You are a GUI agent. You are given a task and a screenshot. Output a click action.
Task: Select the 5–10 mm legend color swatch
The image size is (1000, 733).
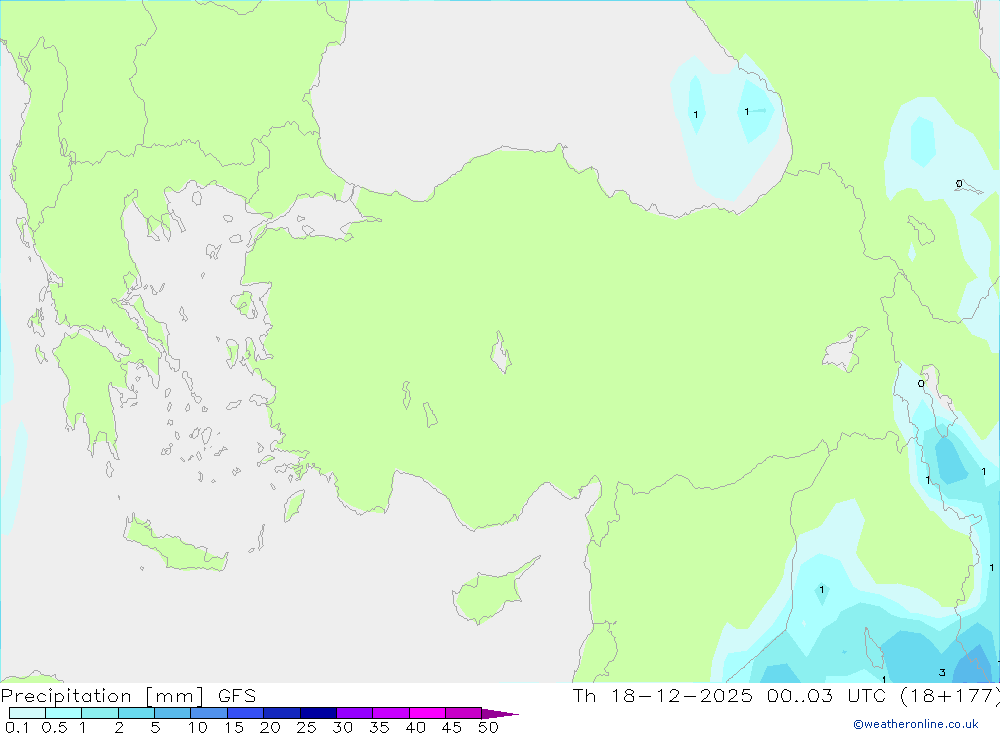173,713
